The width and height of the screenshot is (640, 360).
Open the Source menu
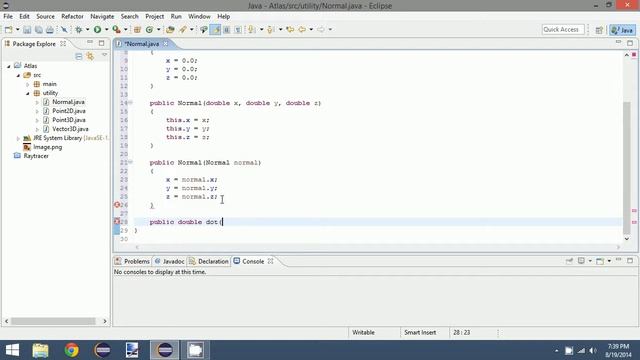(45, 16)
